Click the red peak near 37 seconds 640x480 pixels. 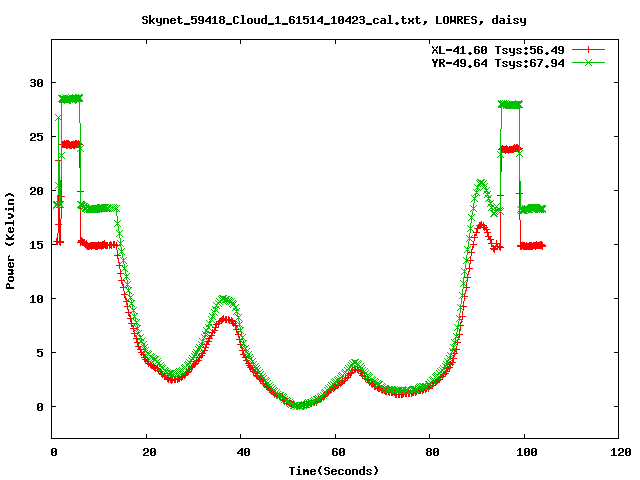(227, 320)
